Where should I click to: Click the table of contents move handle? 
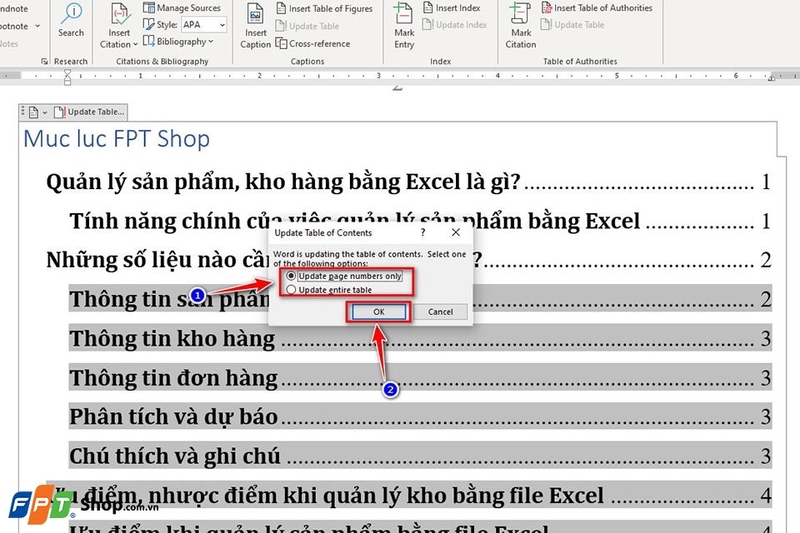(x=22, y=112)
